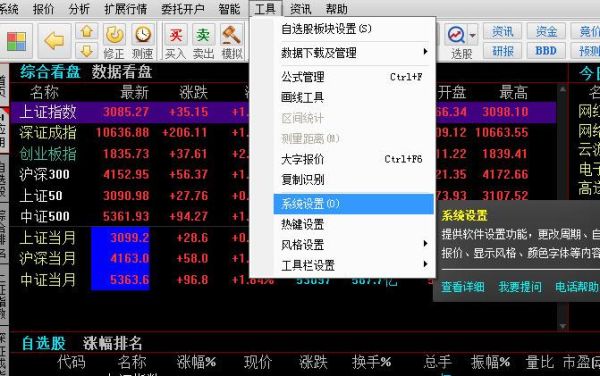Screen dimensions: 600x376
Task: Open the 资讯 menu in menu bar
Action: [x=301, y=8]
